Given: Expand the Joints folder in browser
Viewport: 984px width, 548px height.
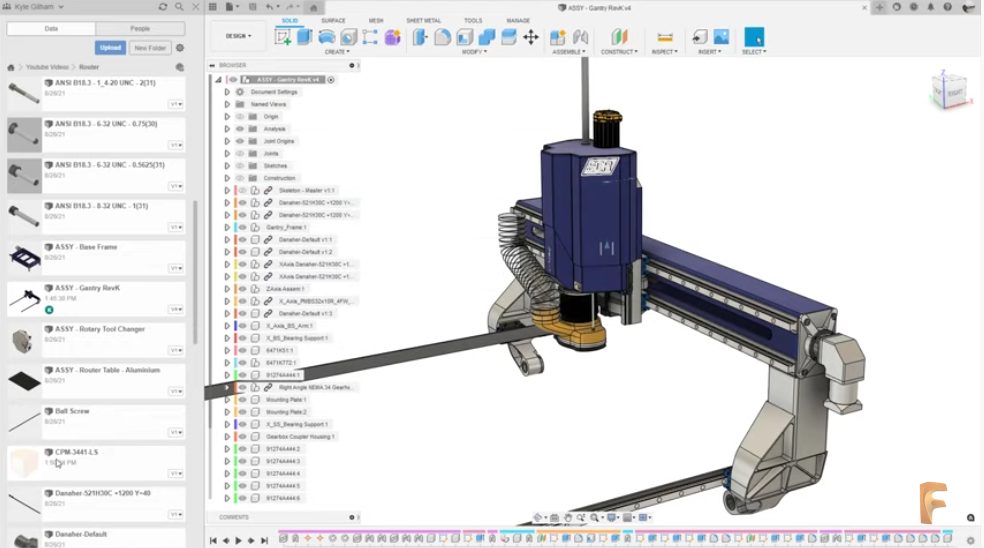Looking at the screenshot, I should coord(227,153).
